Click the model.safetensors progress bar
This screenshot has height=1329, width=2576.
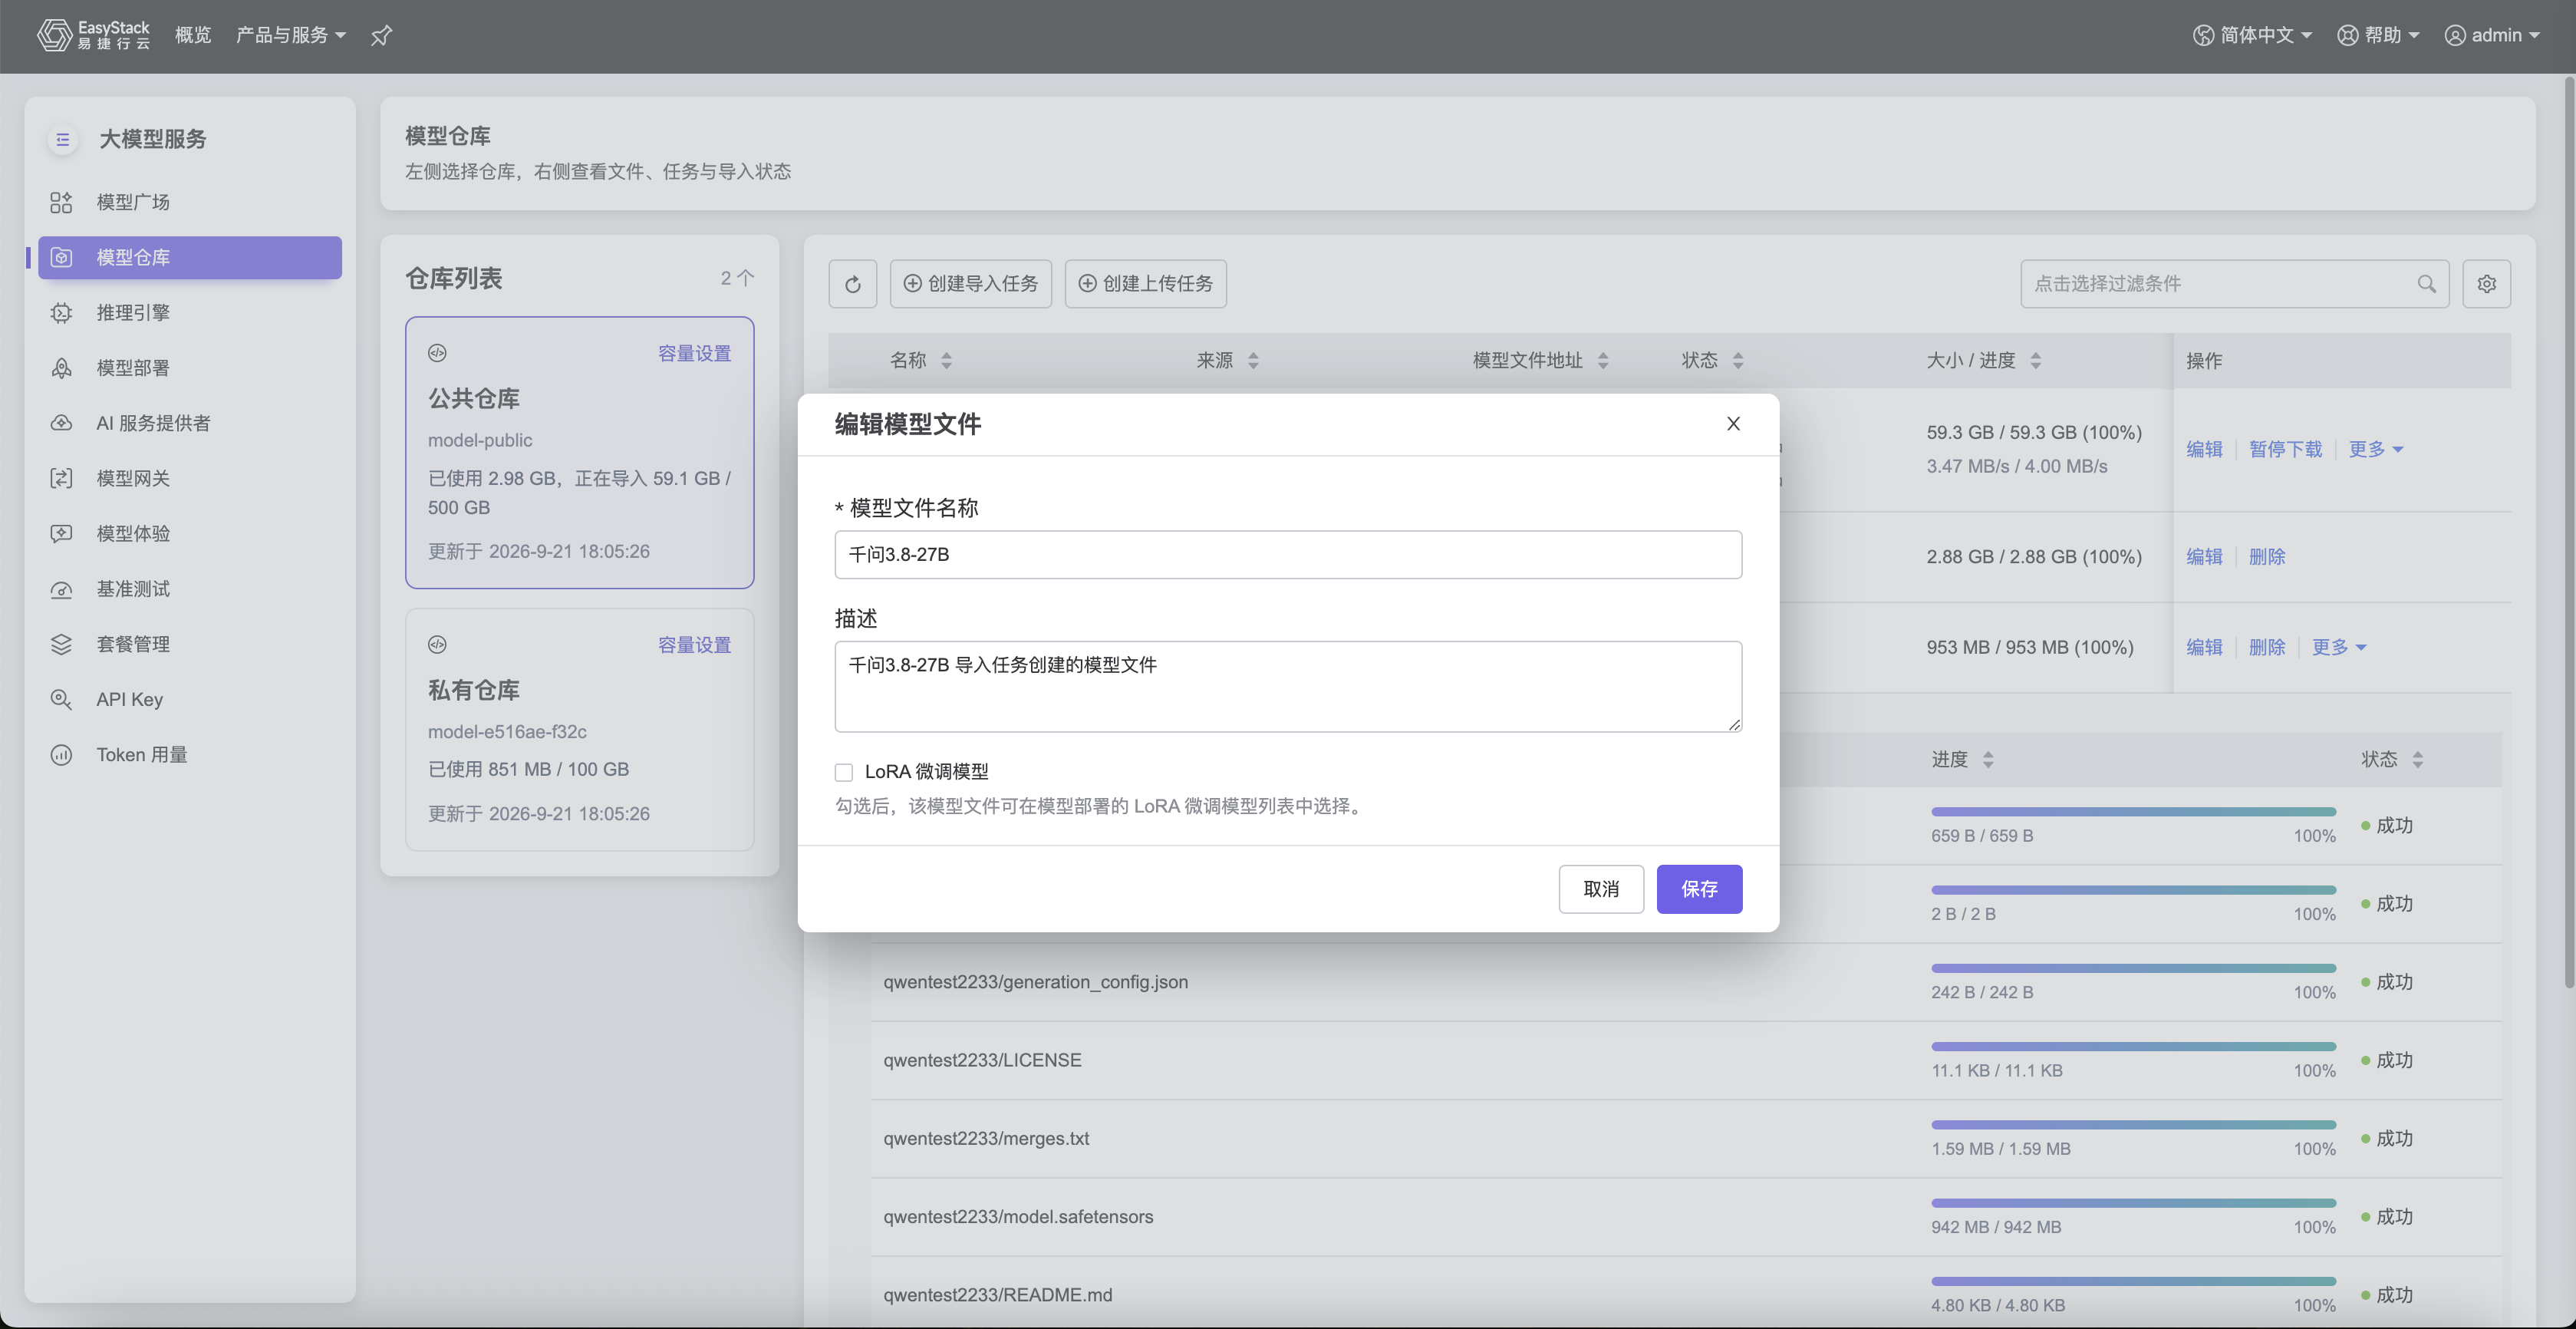pos(2133,1203)
